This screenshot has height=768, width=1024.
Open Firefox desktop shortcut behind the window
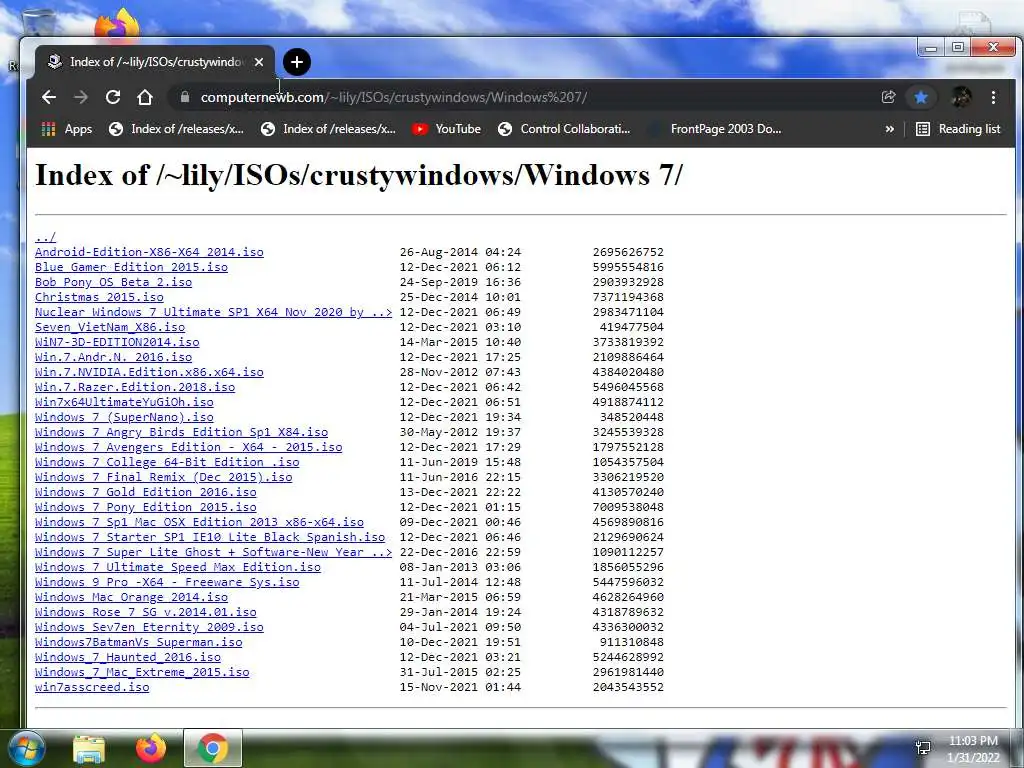[x=118, y=24]
